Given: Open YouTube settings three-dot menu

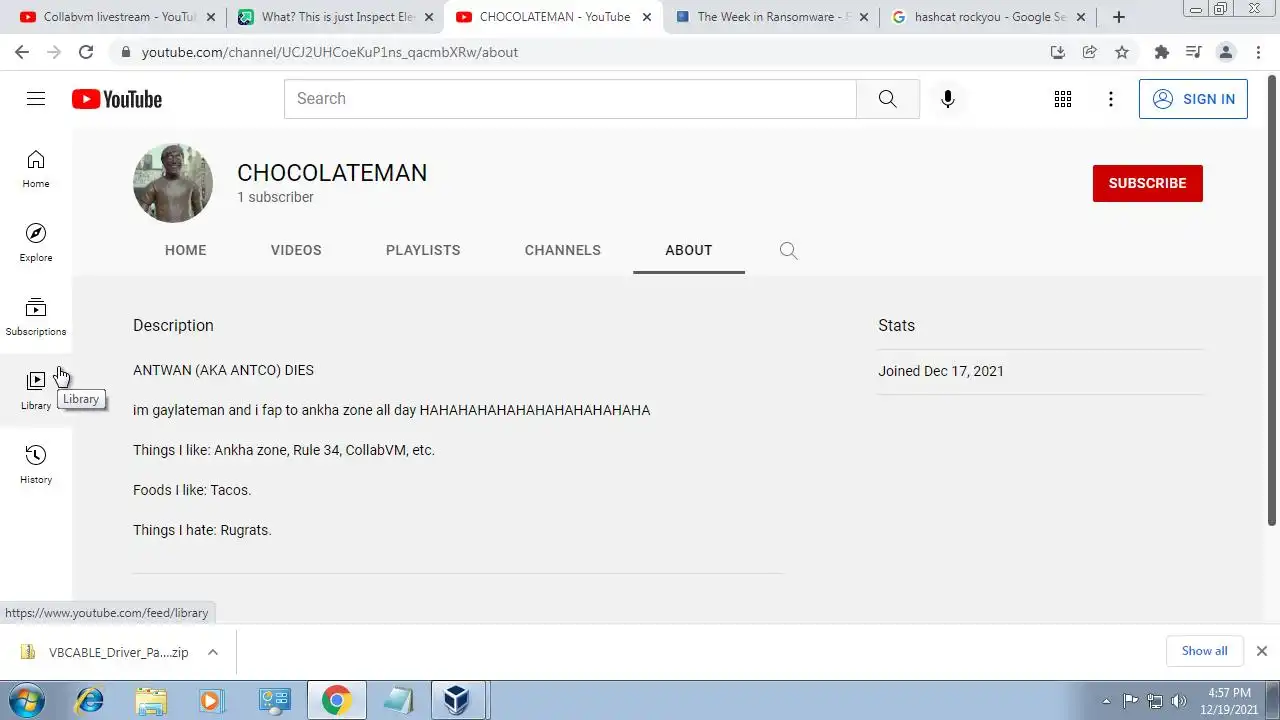Looking at the screenshot, I should pyautogui.click(x=1111, y=99).
